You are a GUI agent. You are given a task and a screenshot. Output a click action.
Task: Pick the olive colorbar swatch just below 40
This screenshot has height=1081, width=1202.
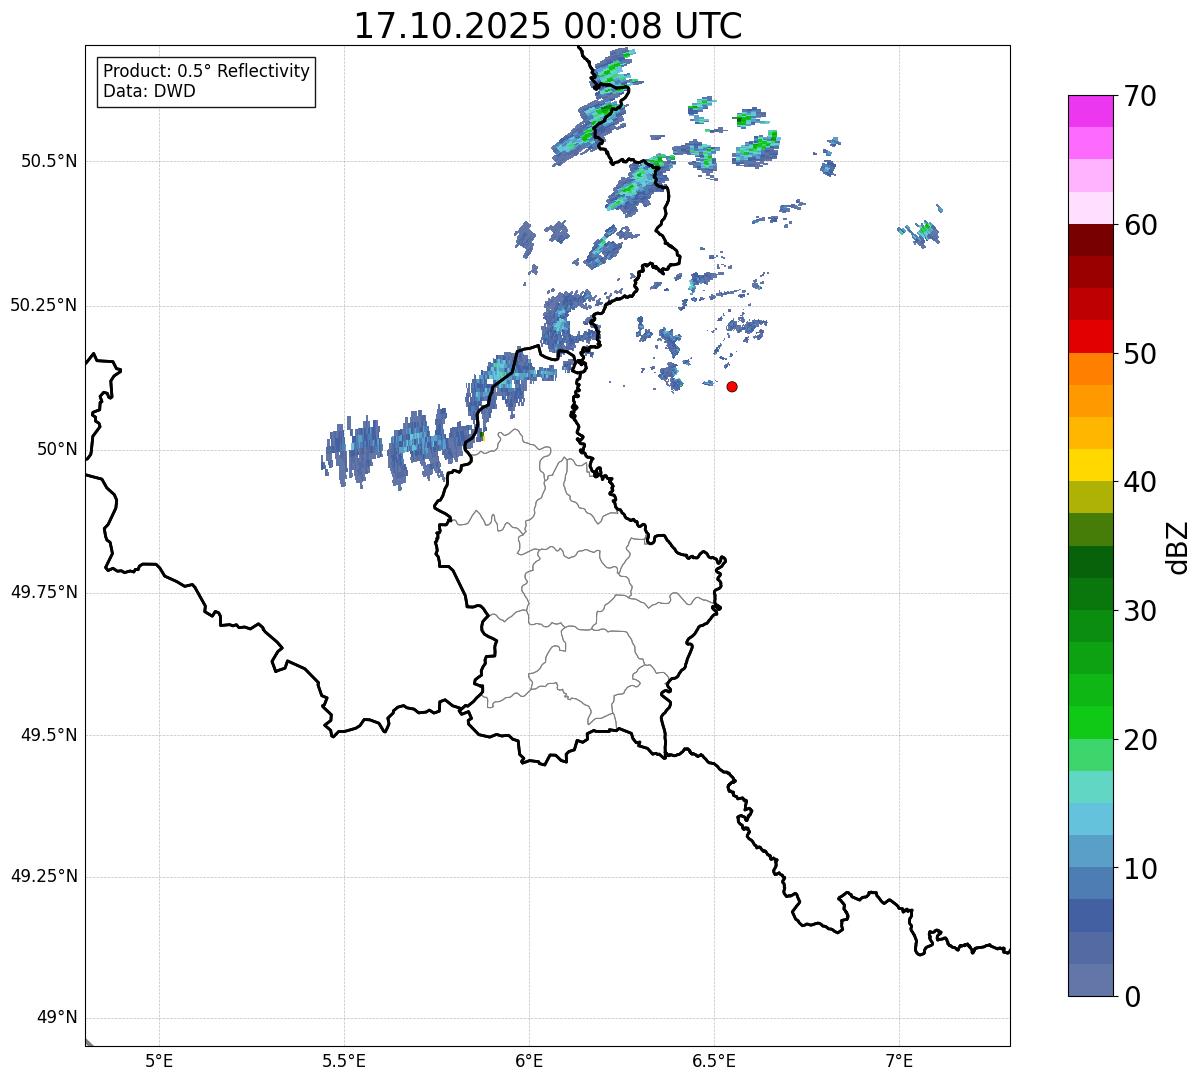coord(1091,497)
